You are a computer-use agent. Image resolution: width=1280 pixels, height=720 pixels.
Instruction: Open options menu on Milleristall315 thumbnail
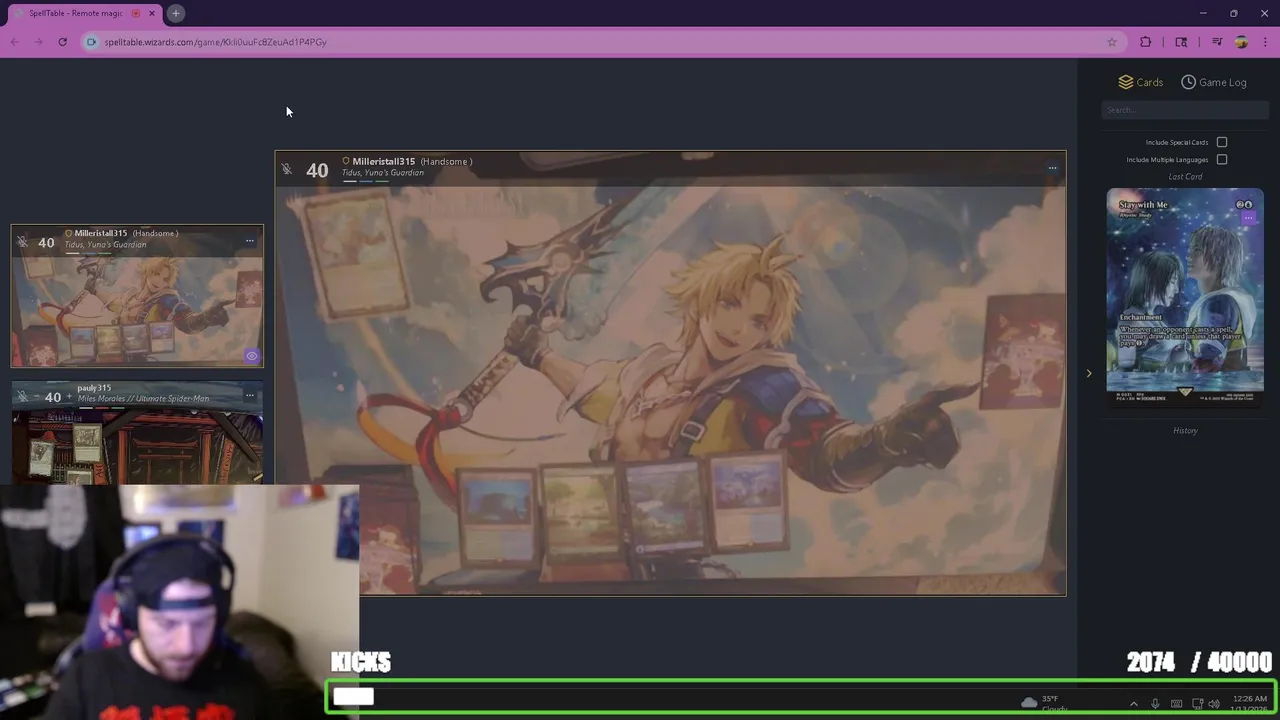(250, 240)
